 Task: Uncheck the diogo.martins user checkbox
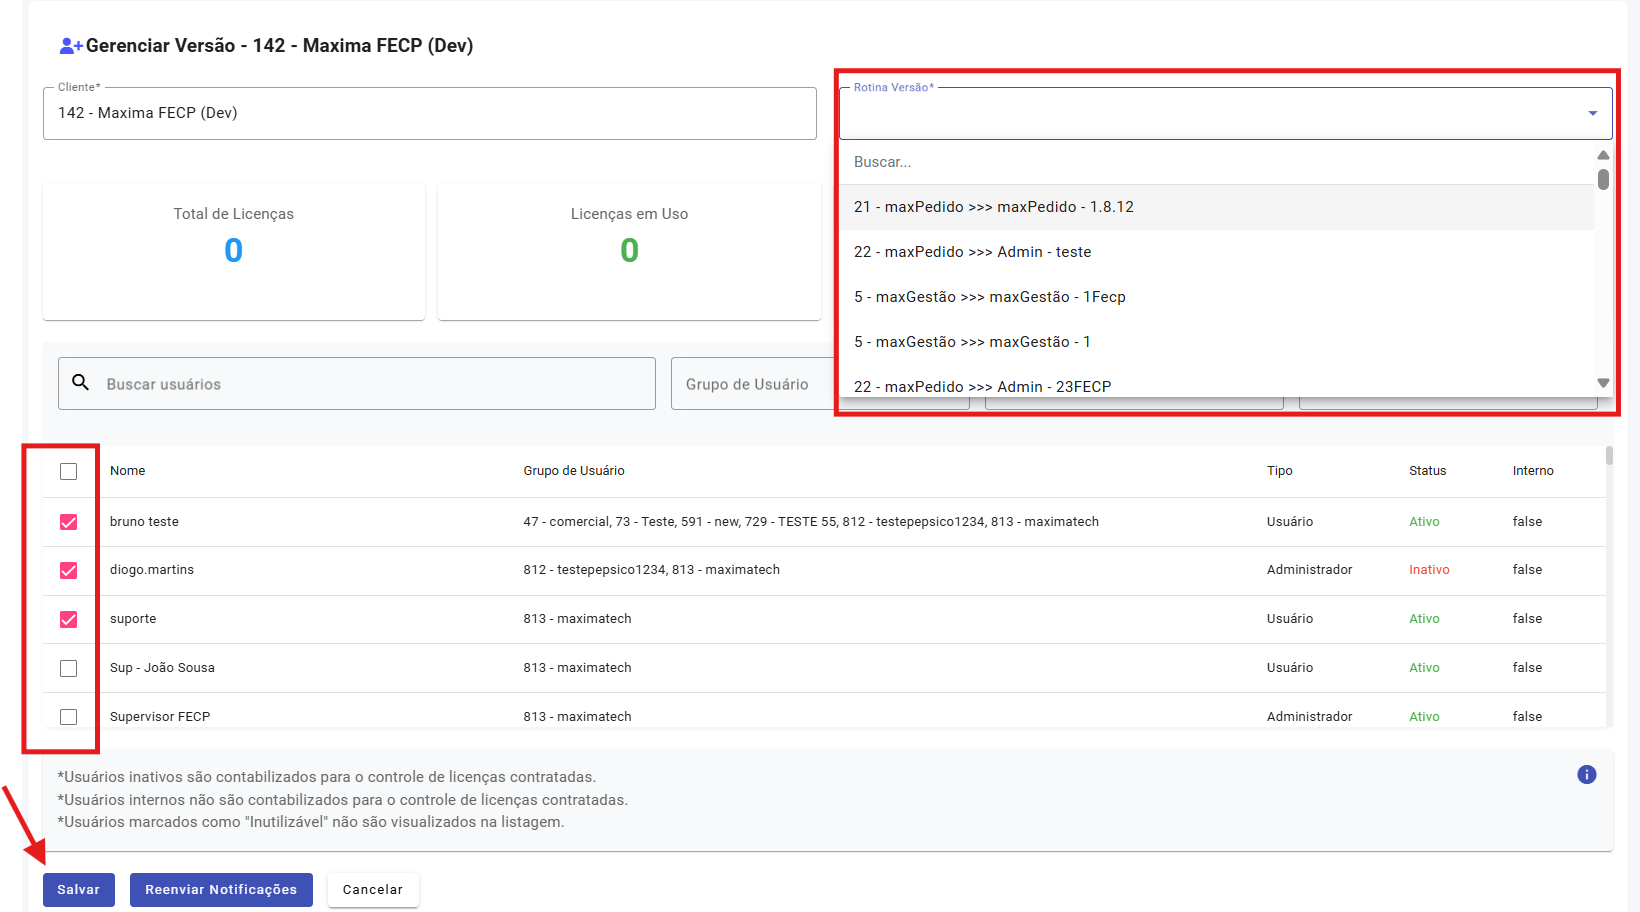[x=68, y=570]
